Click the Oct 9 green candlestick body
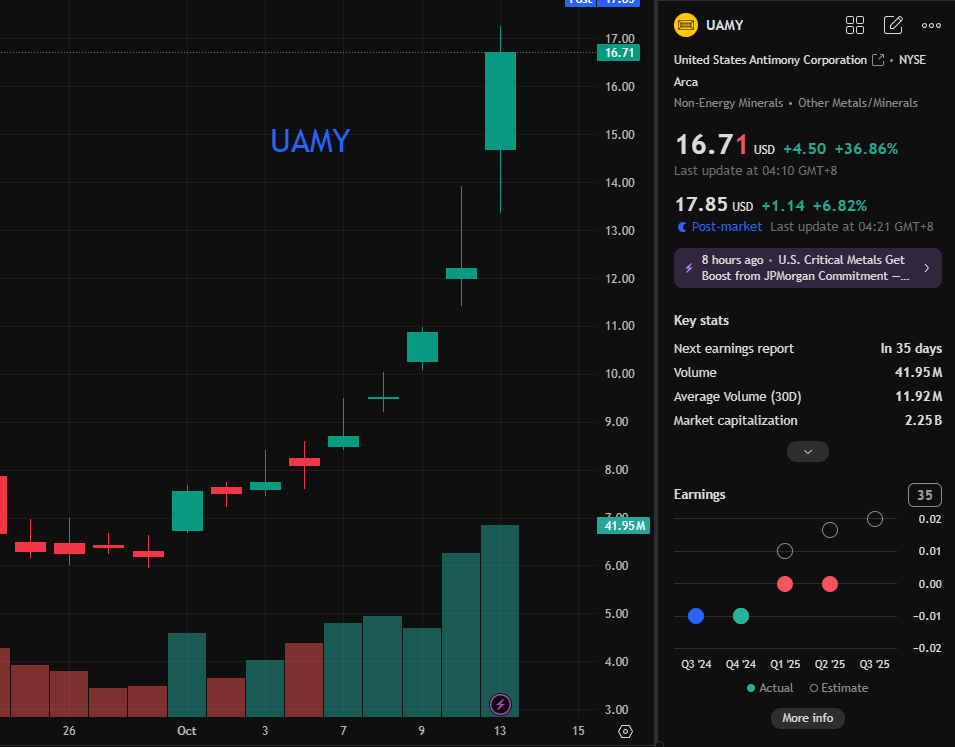This screenshot has height=747, width=955. [x=423, y=347]
